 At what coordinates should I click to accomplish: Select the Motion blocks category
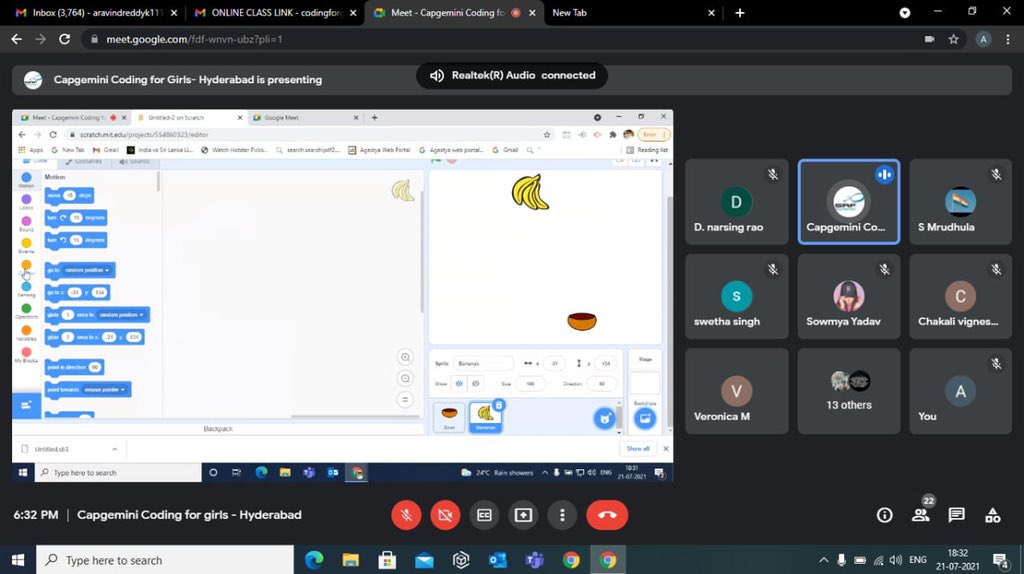click(x=26, y=180)
